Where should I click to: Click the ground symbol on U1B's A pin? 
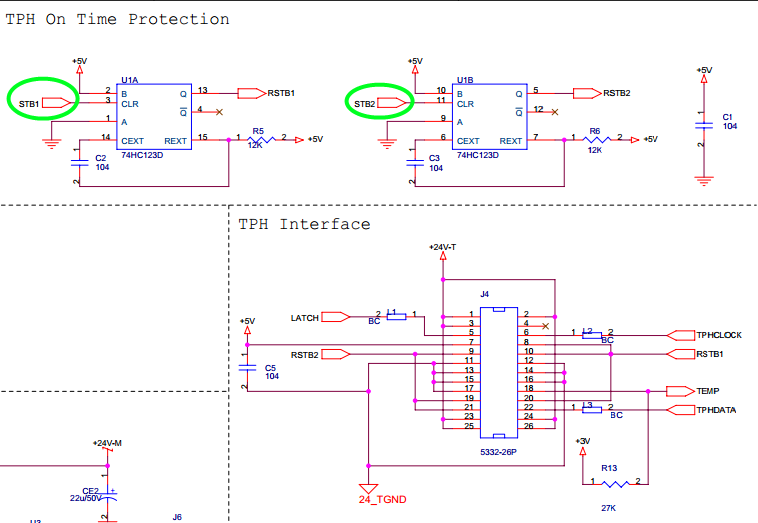387,144
